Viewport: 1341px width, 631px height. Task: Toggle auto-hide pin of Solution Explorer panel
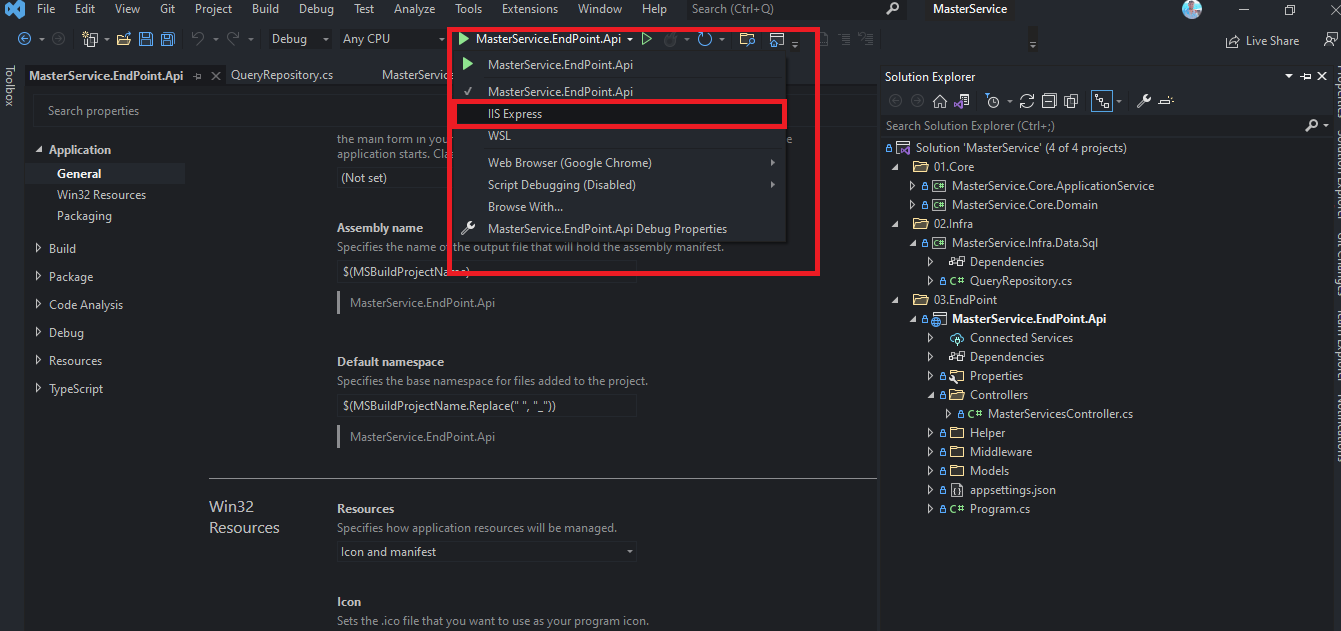1307,77
